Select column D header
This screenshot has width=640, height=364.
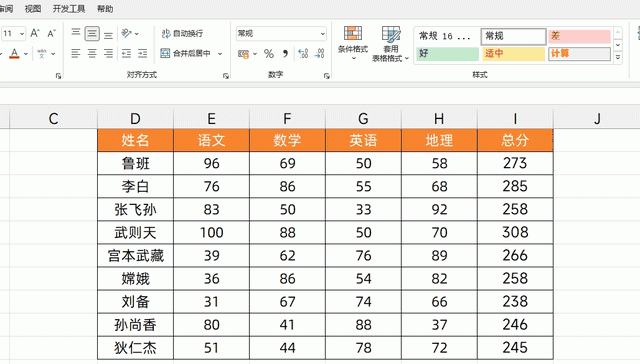(x=136, y=118)
